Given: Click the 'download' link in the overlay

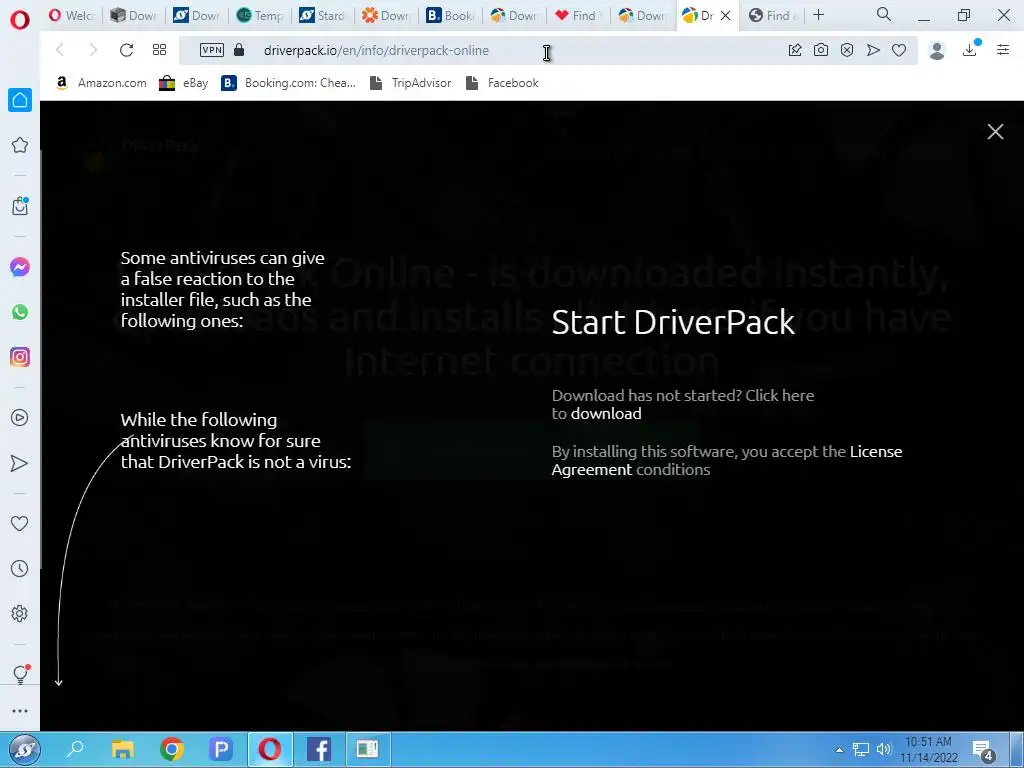Looking at the screenshot, I should coord(606,413).
